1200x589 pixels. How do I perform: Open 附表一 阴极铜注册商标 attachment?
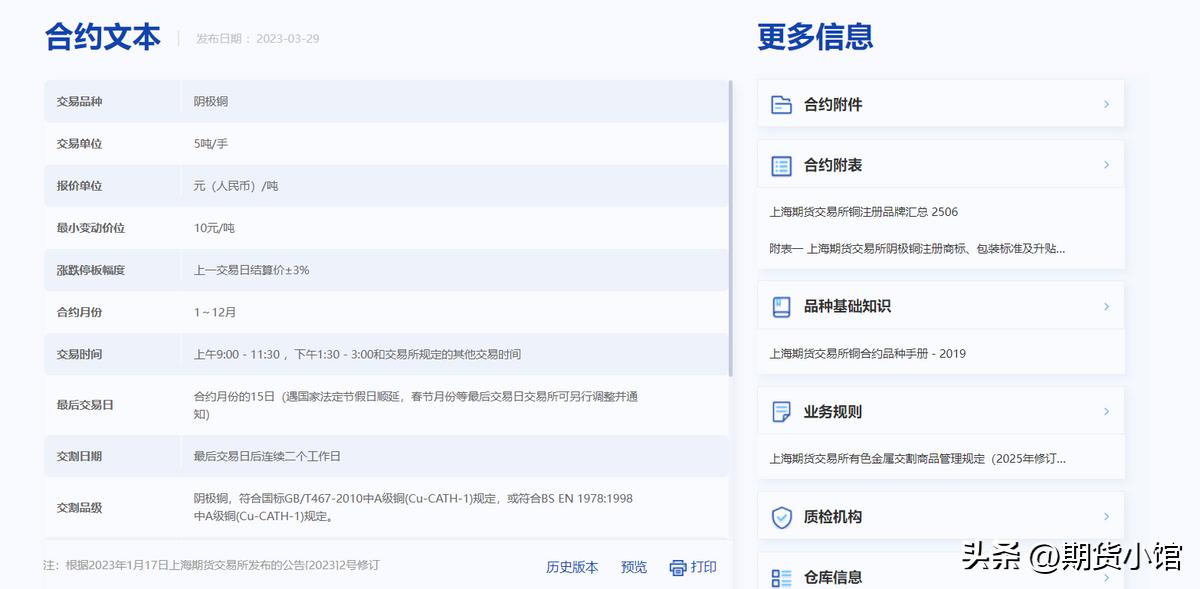[x=918, y=247]
